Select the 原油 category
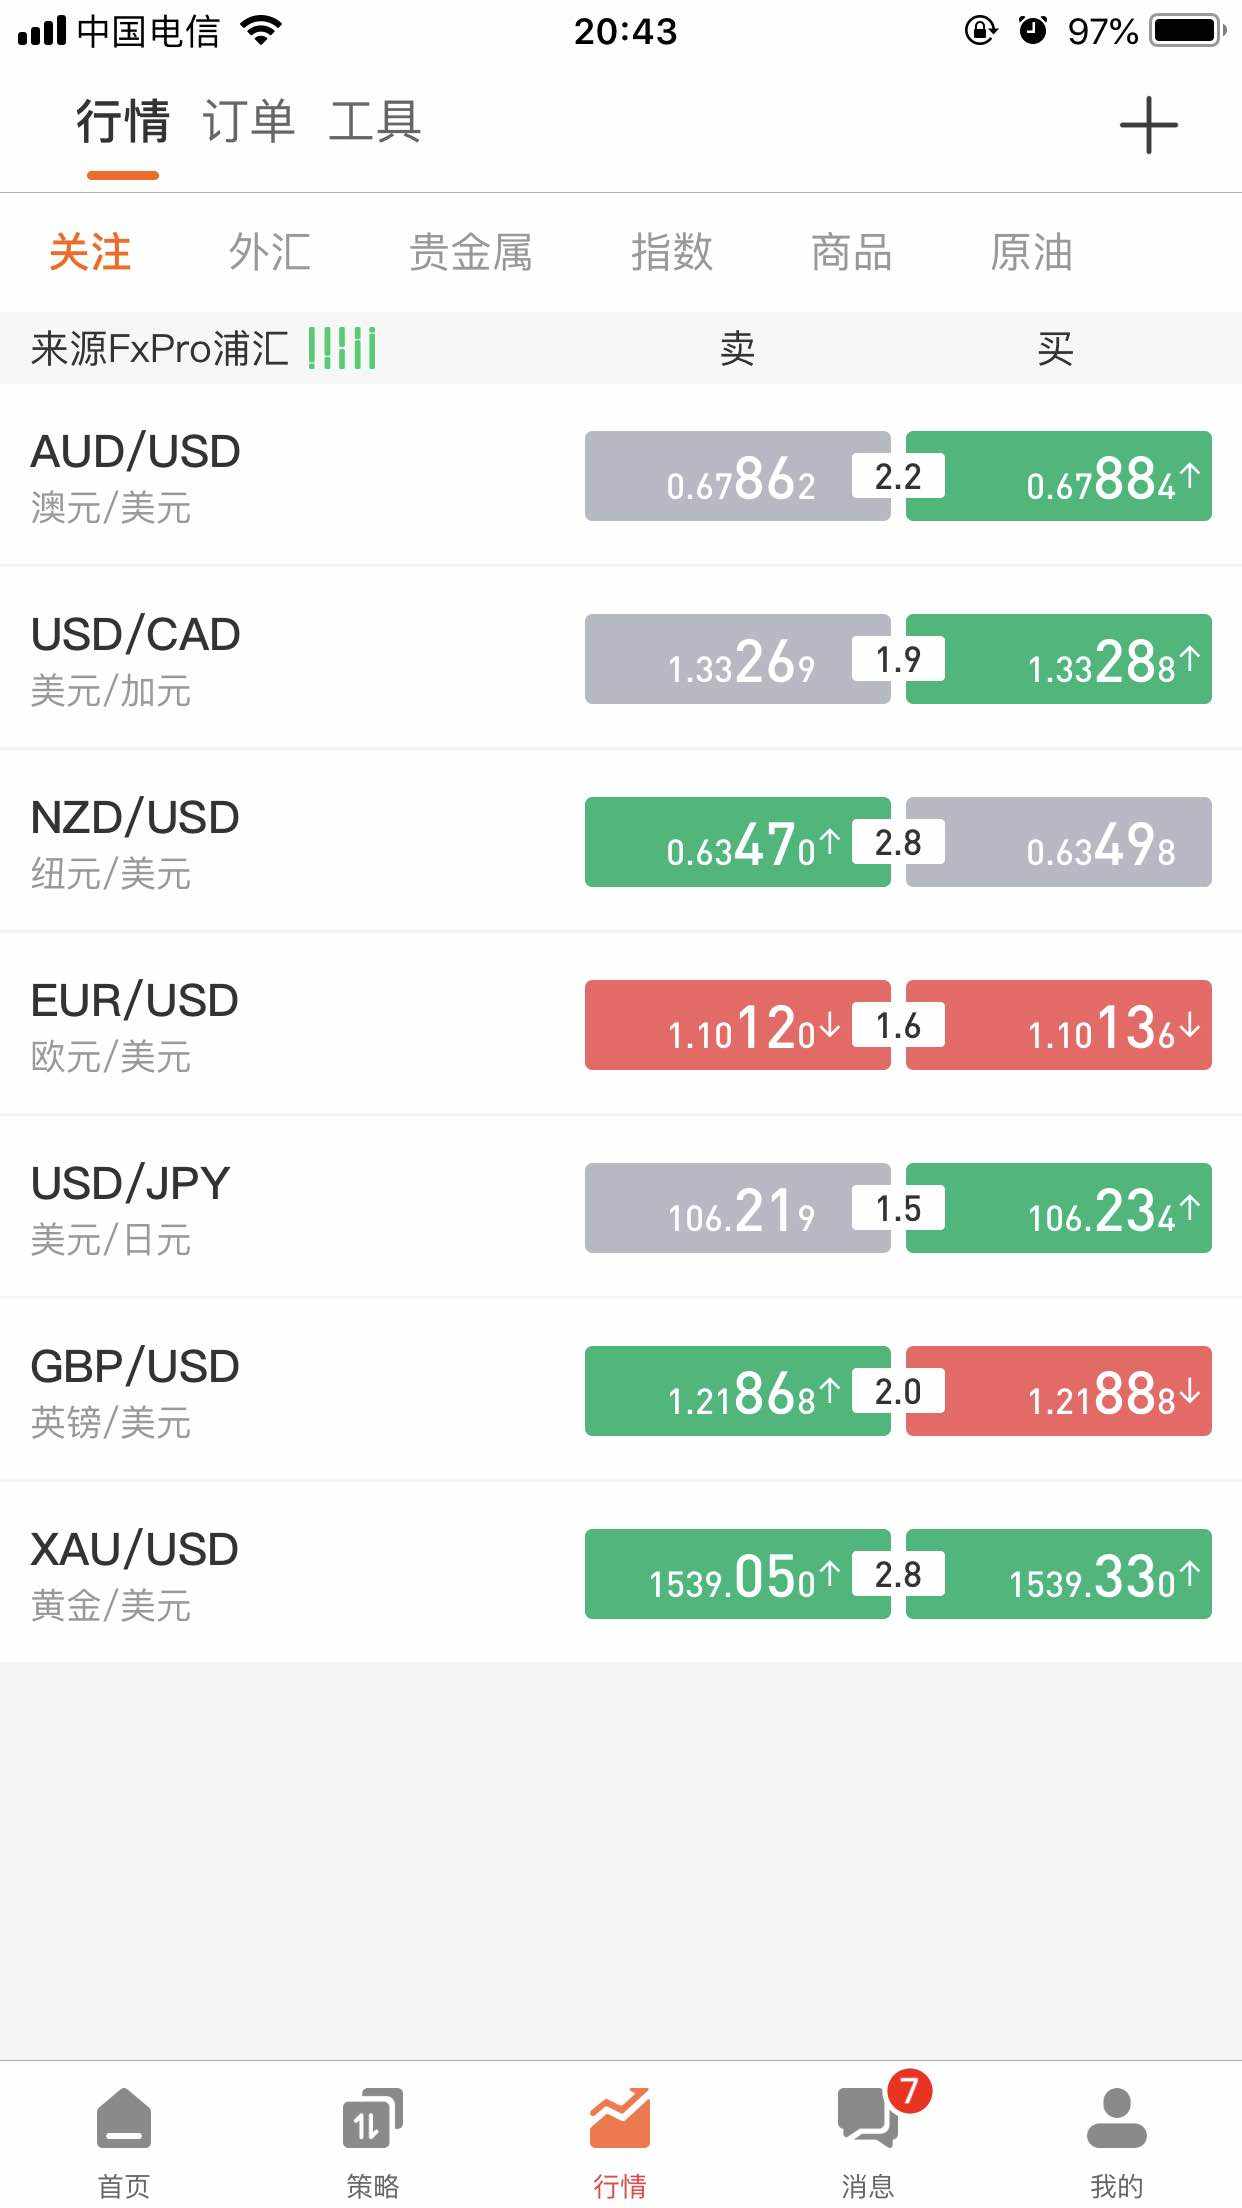Image resolution: width=1242 pixels, height=2208 pixels. click(x=1032, y=252)
